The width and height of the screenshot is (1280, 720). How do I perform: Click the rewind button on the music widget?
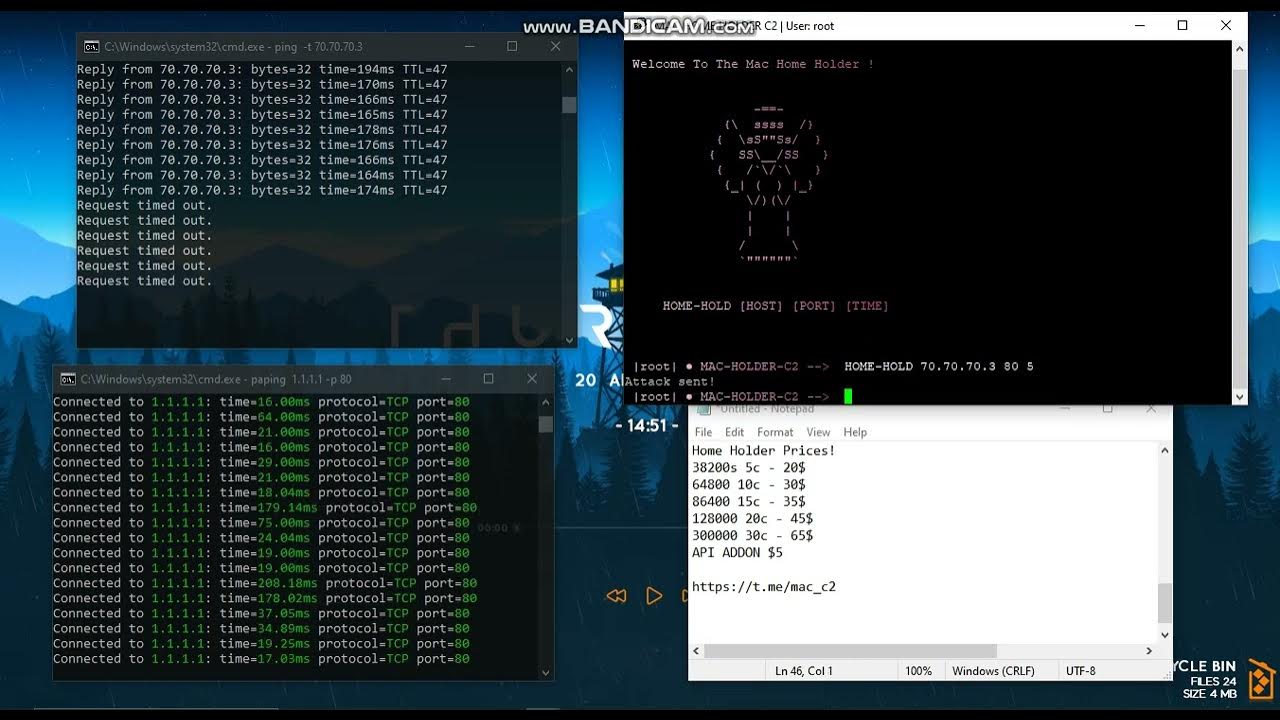coord(616,596)
